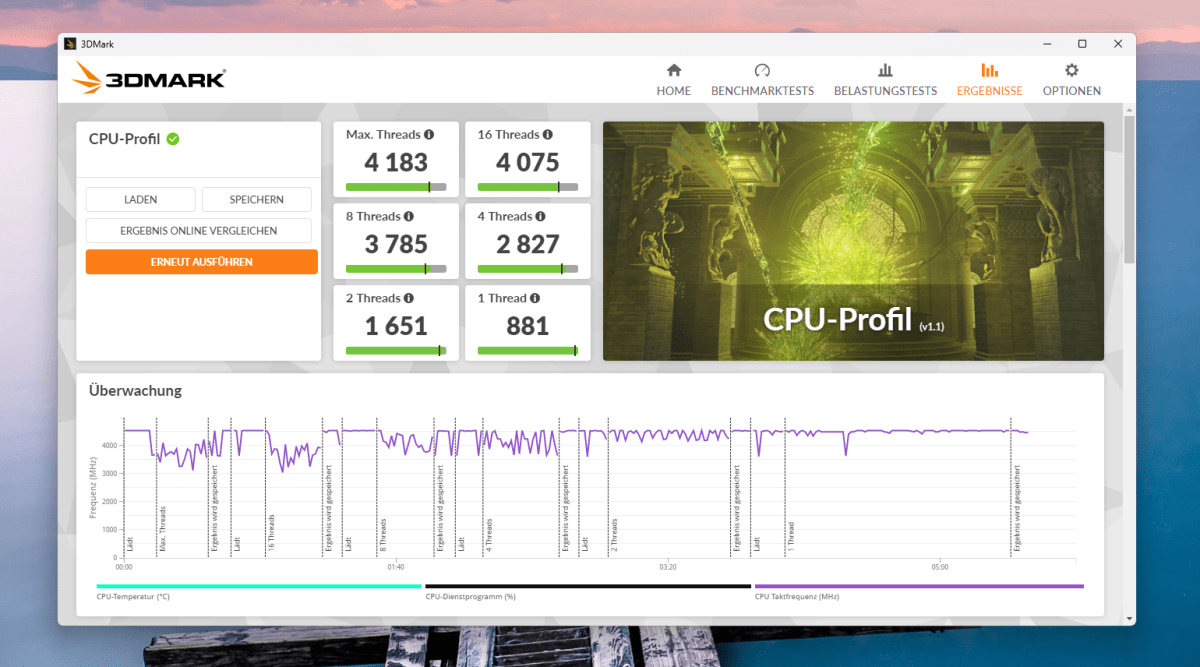Click the 3DMark logo
The width and height of the screenshot is (1200, 667).
point(149,78)
